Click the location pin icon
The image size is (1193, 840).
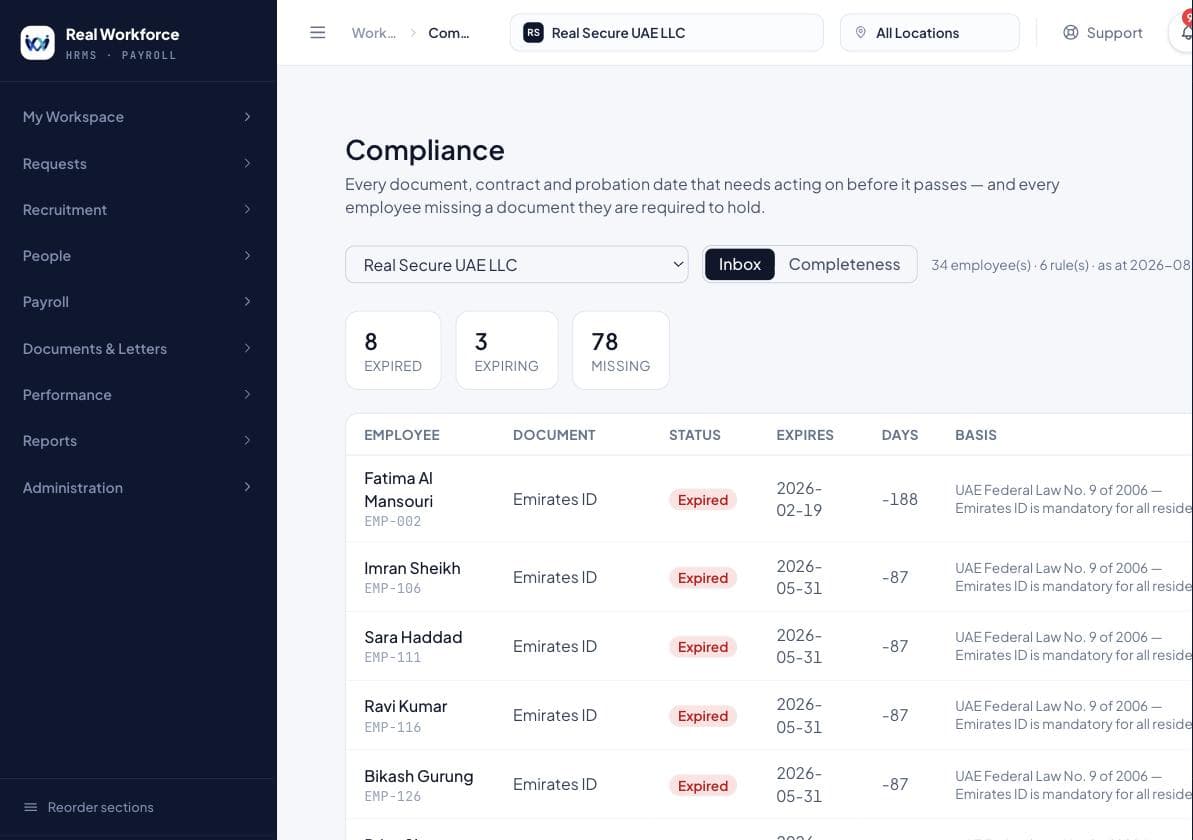[861, 33]
